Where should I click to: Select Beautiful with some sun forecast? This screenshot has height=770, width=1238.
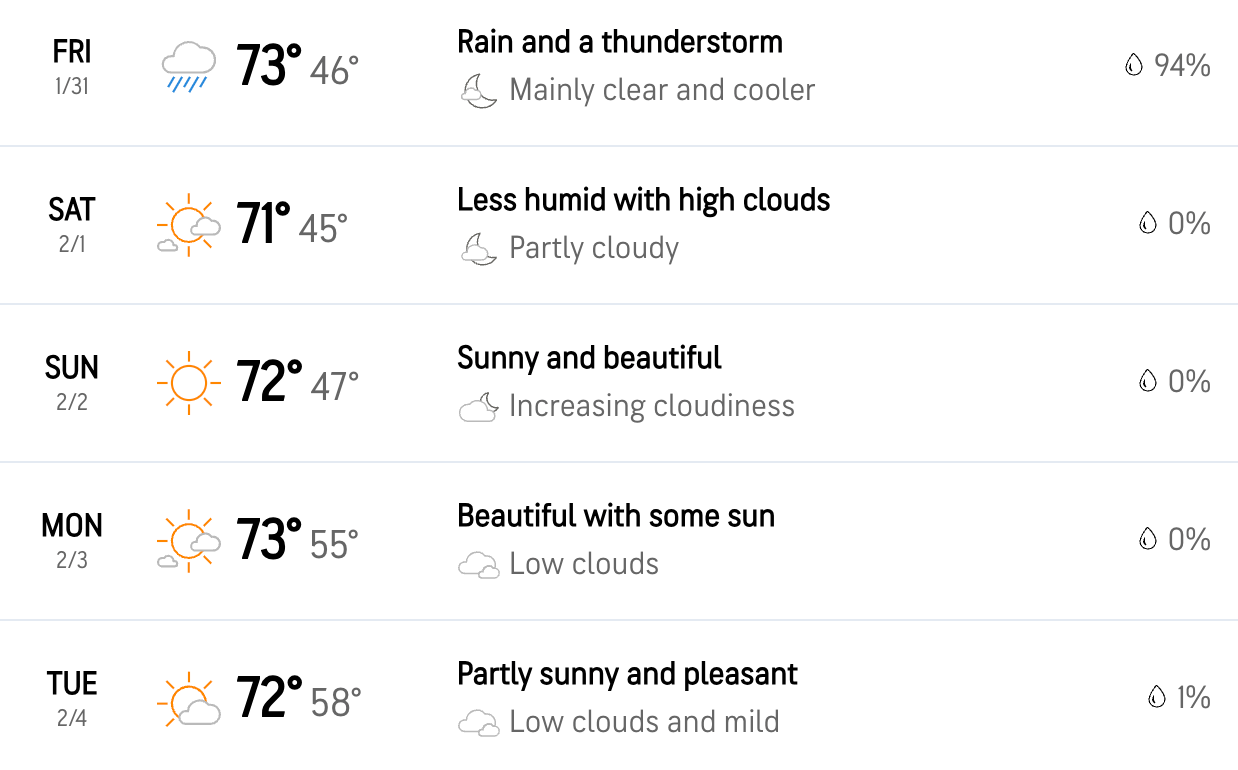[616, 516]
